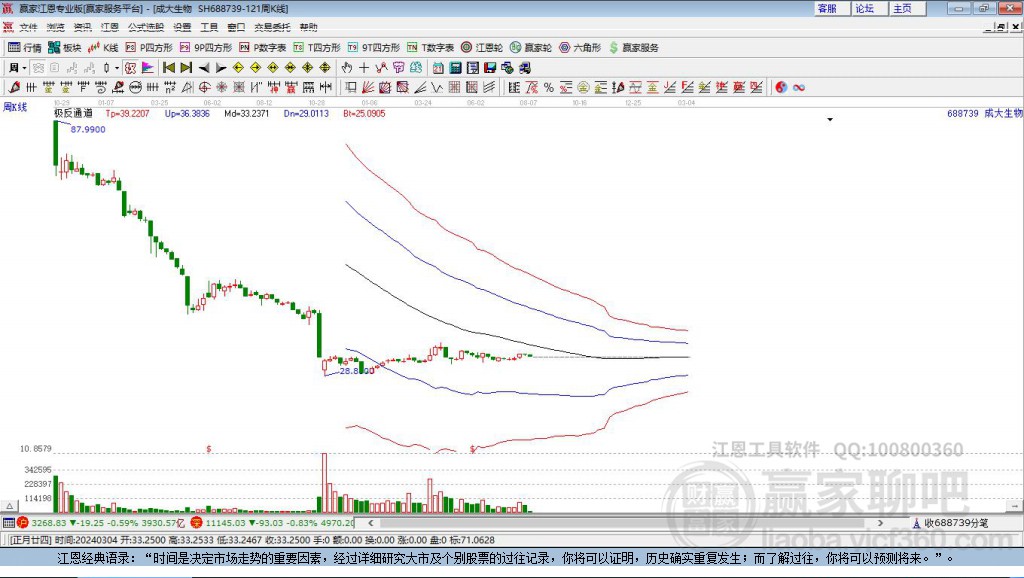Click the zigzag wave line tool

(x=437, y=87)
